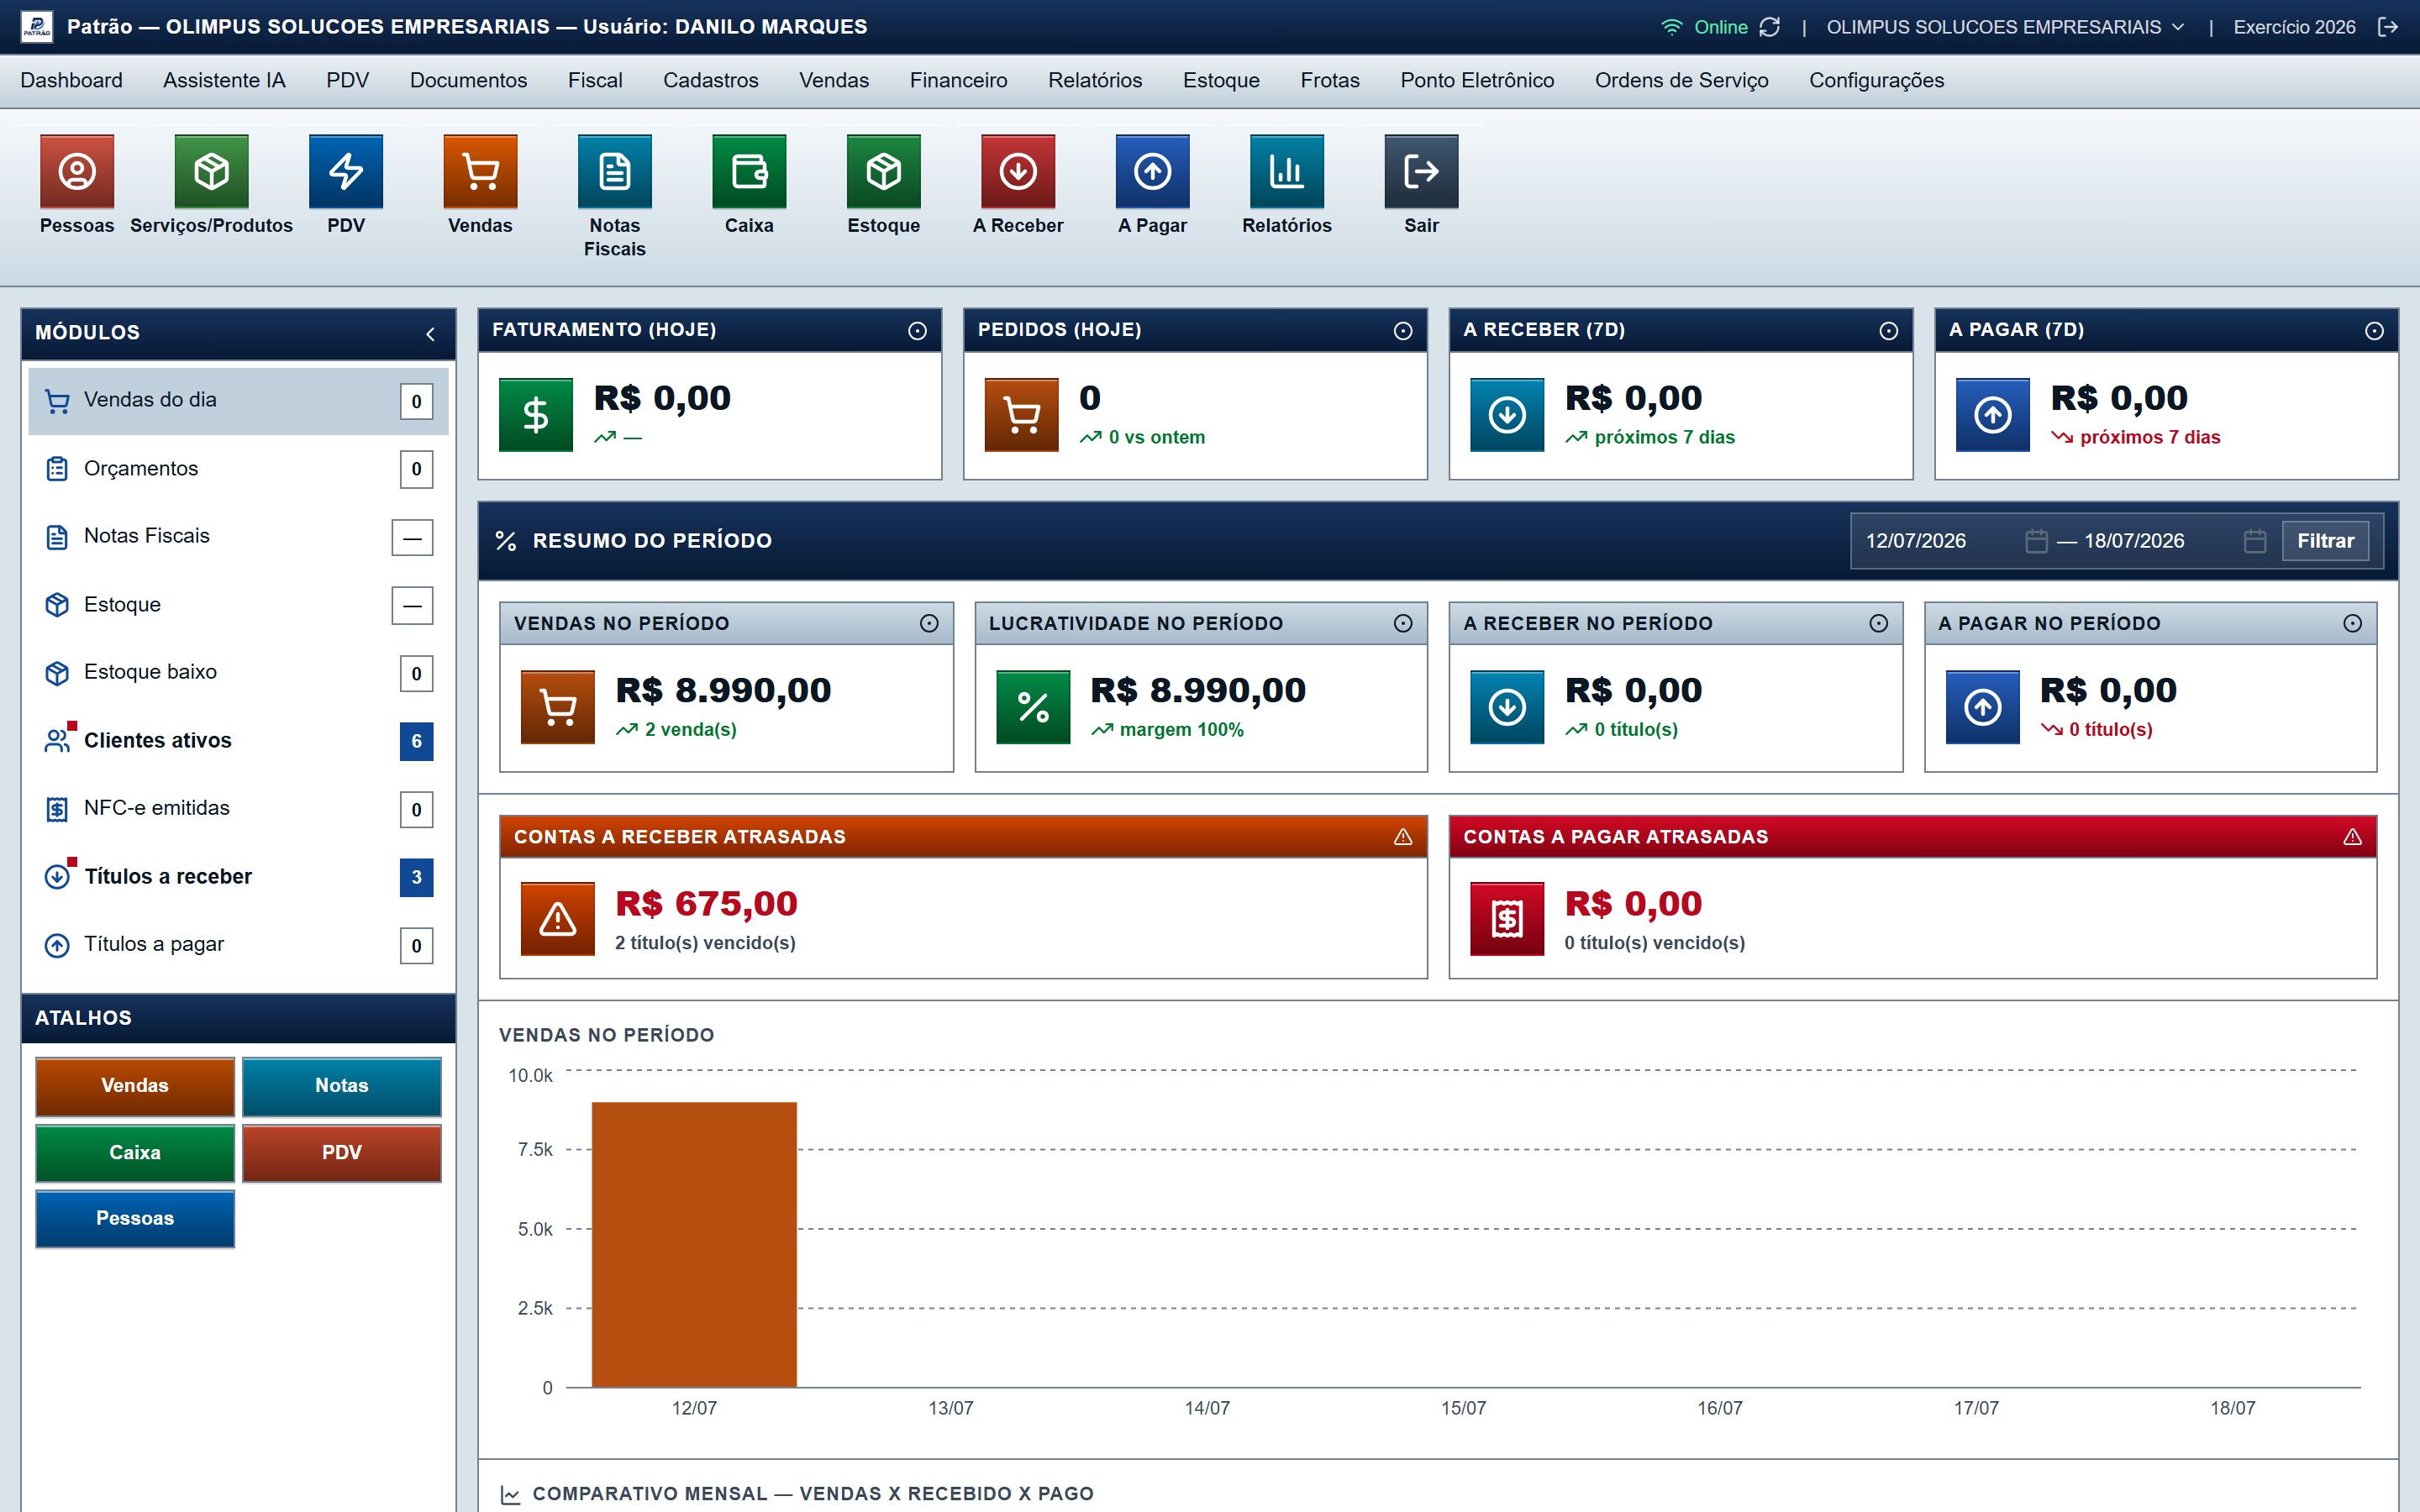The image size is (2420, 1512).
Task: Select NFC-e emitidas module
Action: [238, 809]
